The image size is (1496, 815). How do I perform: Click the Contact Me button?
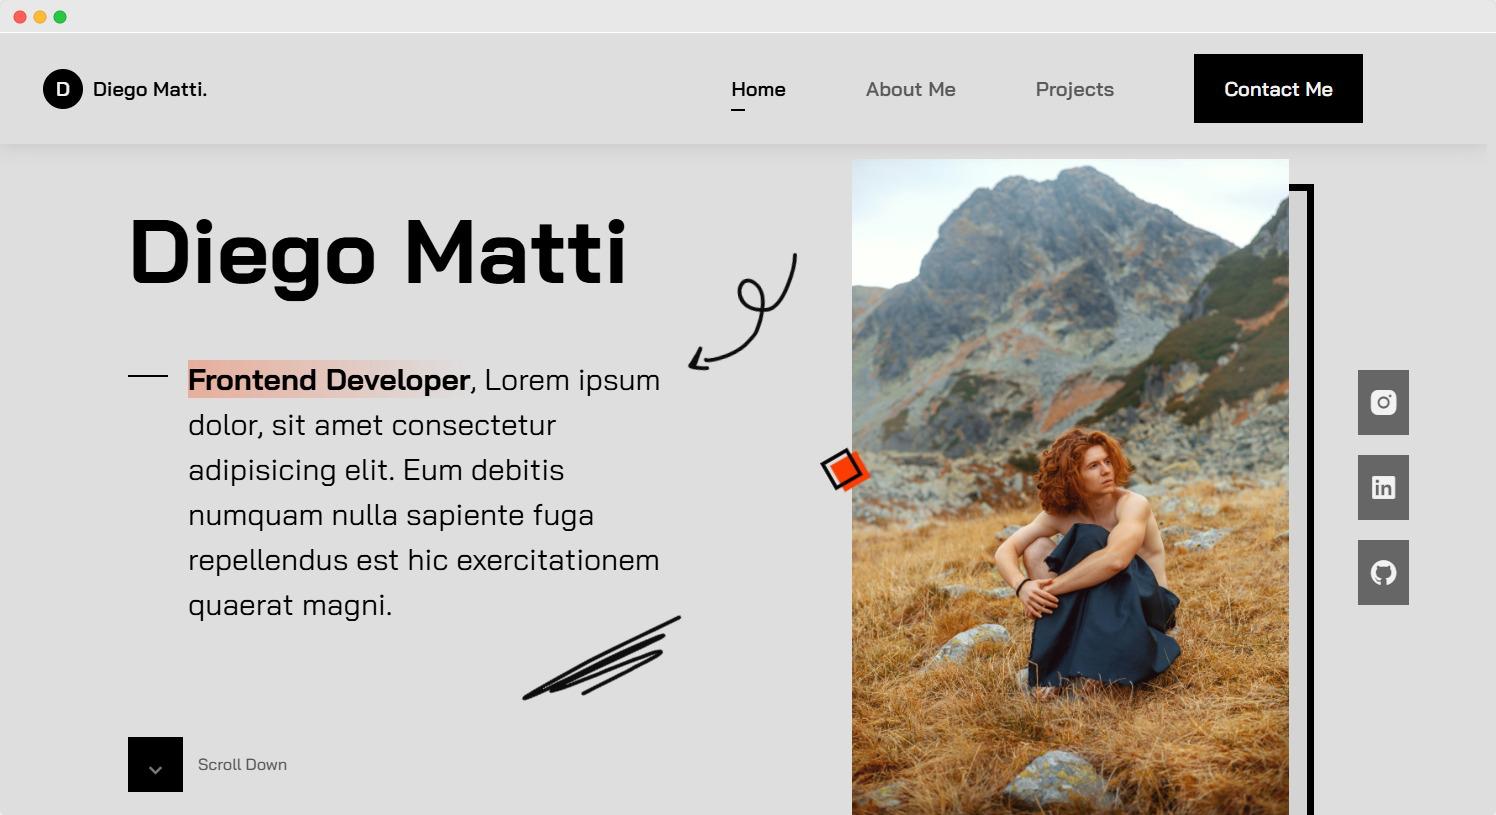click(1278, 89)
